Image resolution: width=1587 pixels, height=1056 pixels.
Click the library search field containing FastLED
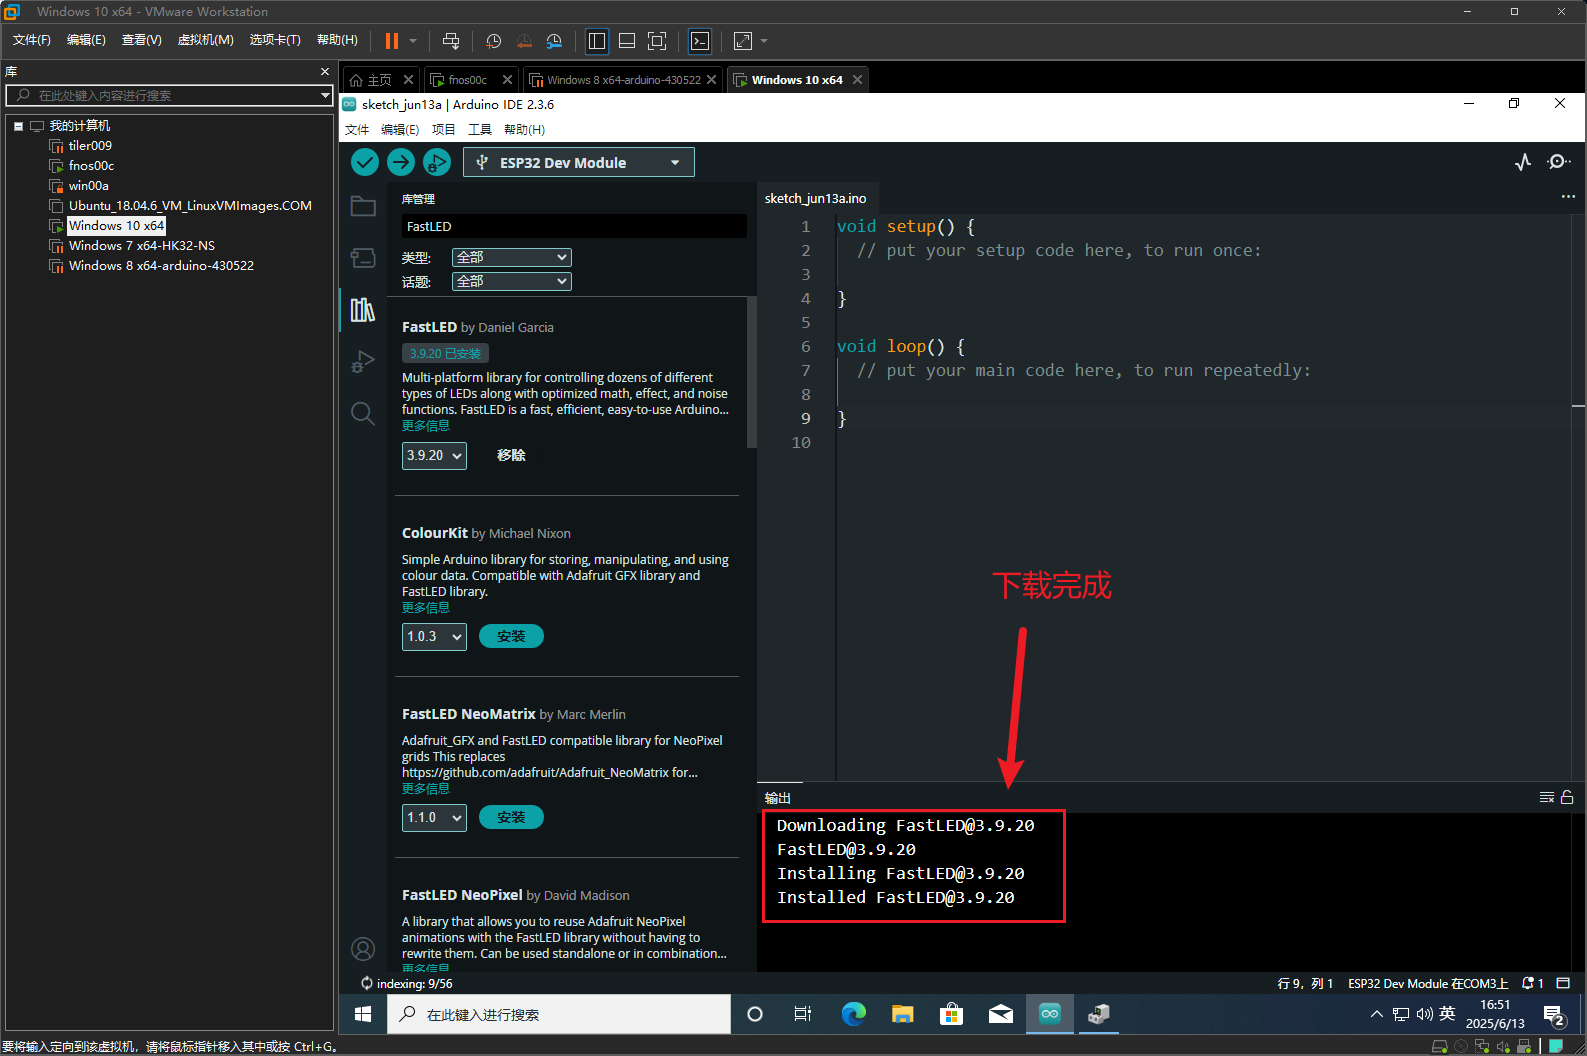tap(574, 226)
